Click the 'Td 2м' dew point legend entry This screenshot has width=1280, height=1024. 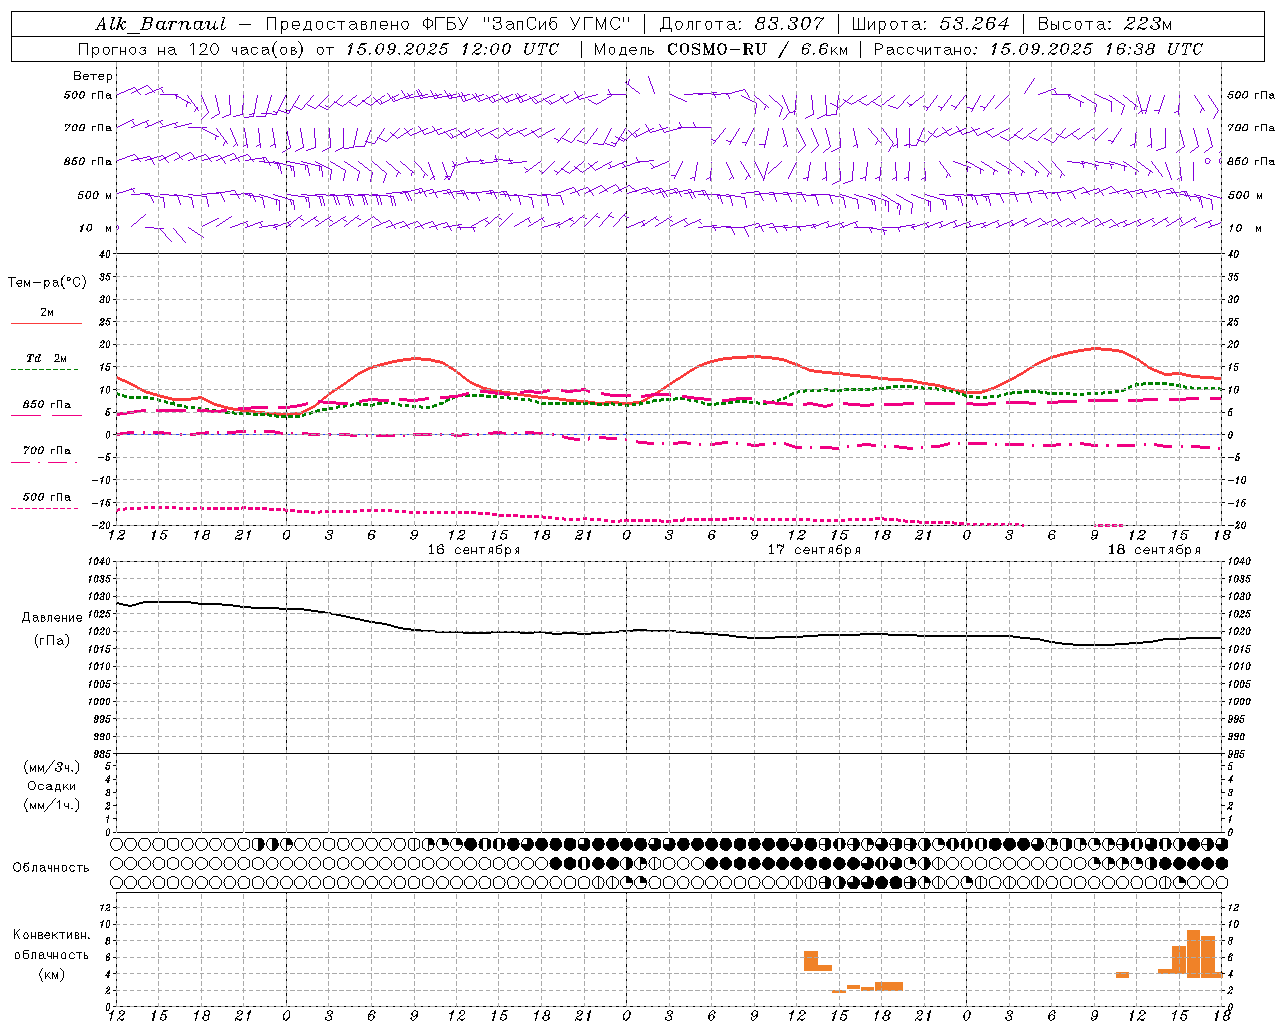pos(47,358)
